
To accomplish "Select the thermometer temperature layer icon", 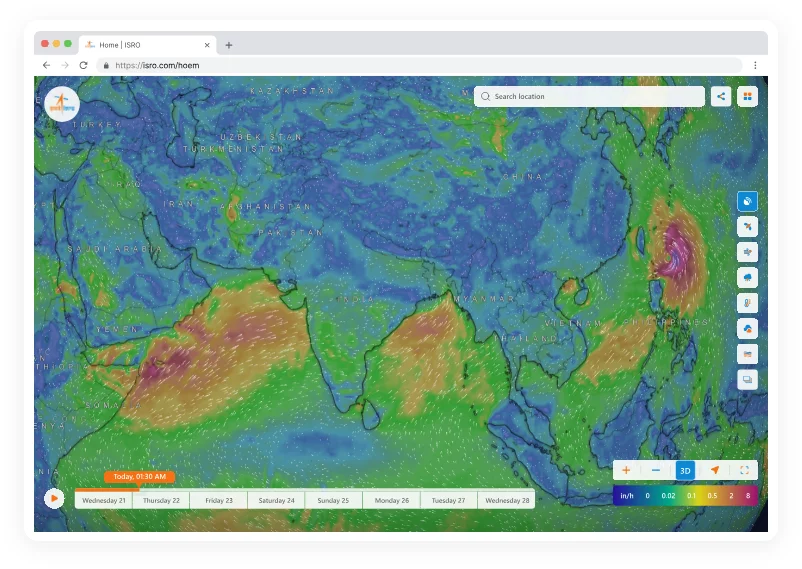I will pyautogui.click(x=747, y=303).
